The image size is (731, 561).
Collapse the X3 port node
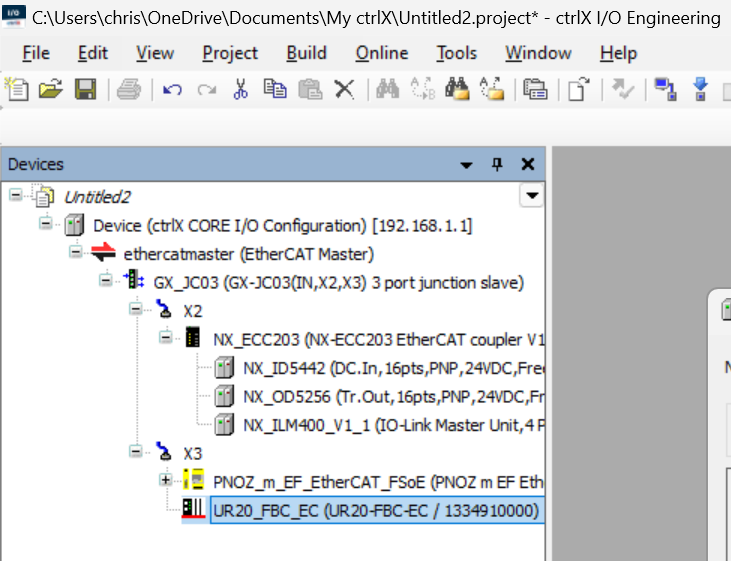pos(136,451)
